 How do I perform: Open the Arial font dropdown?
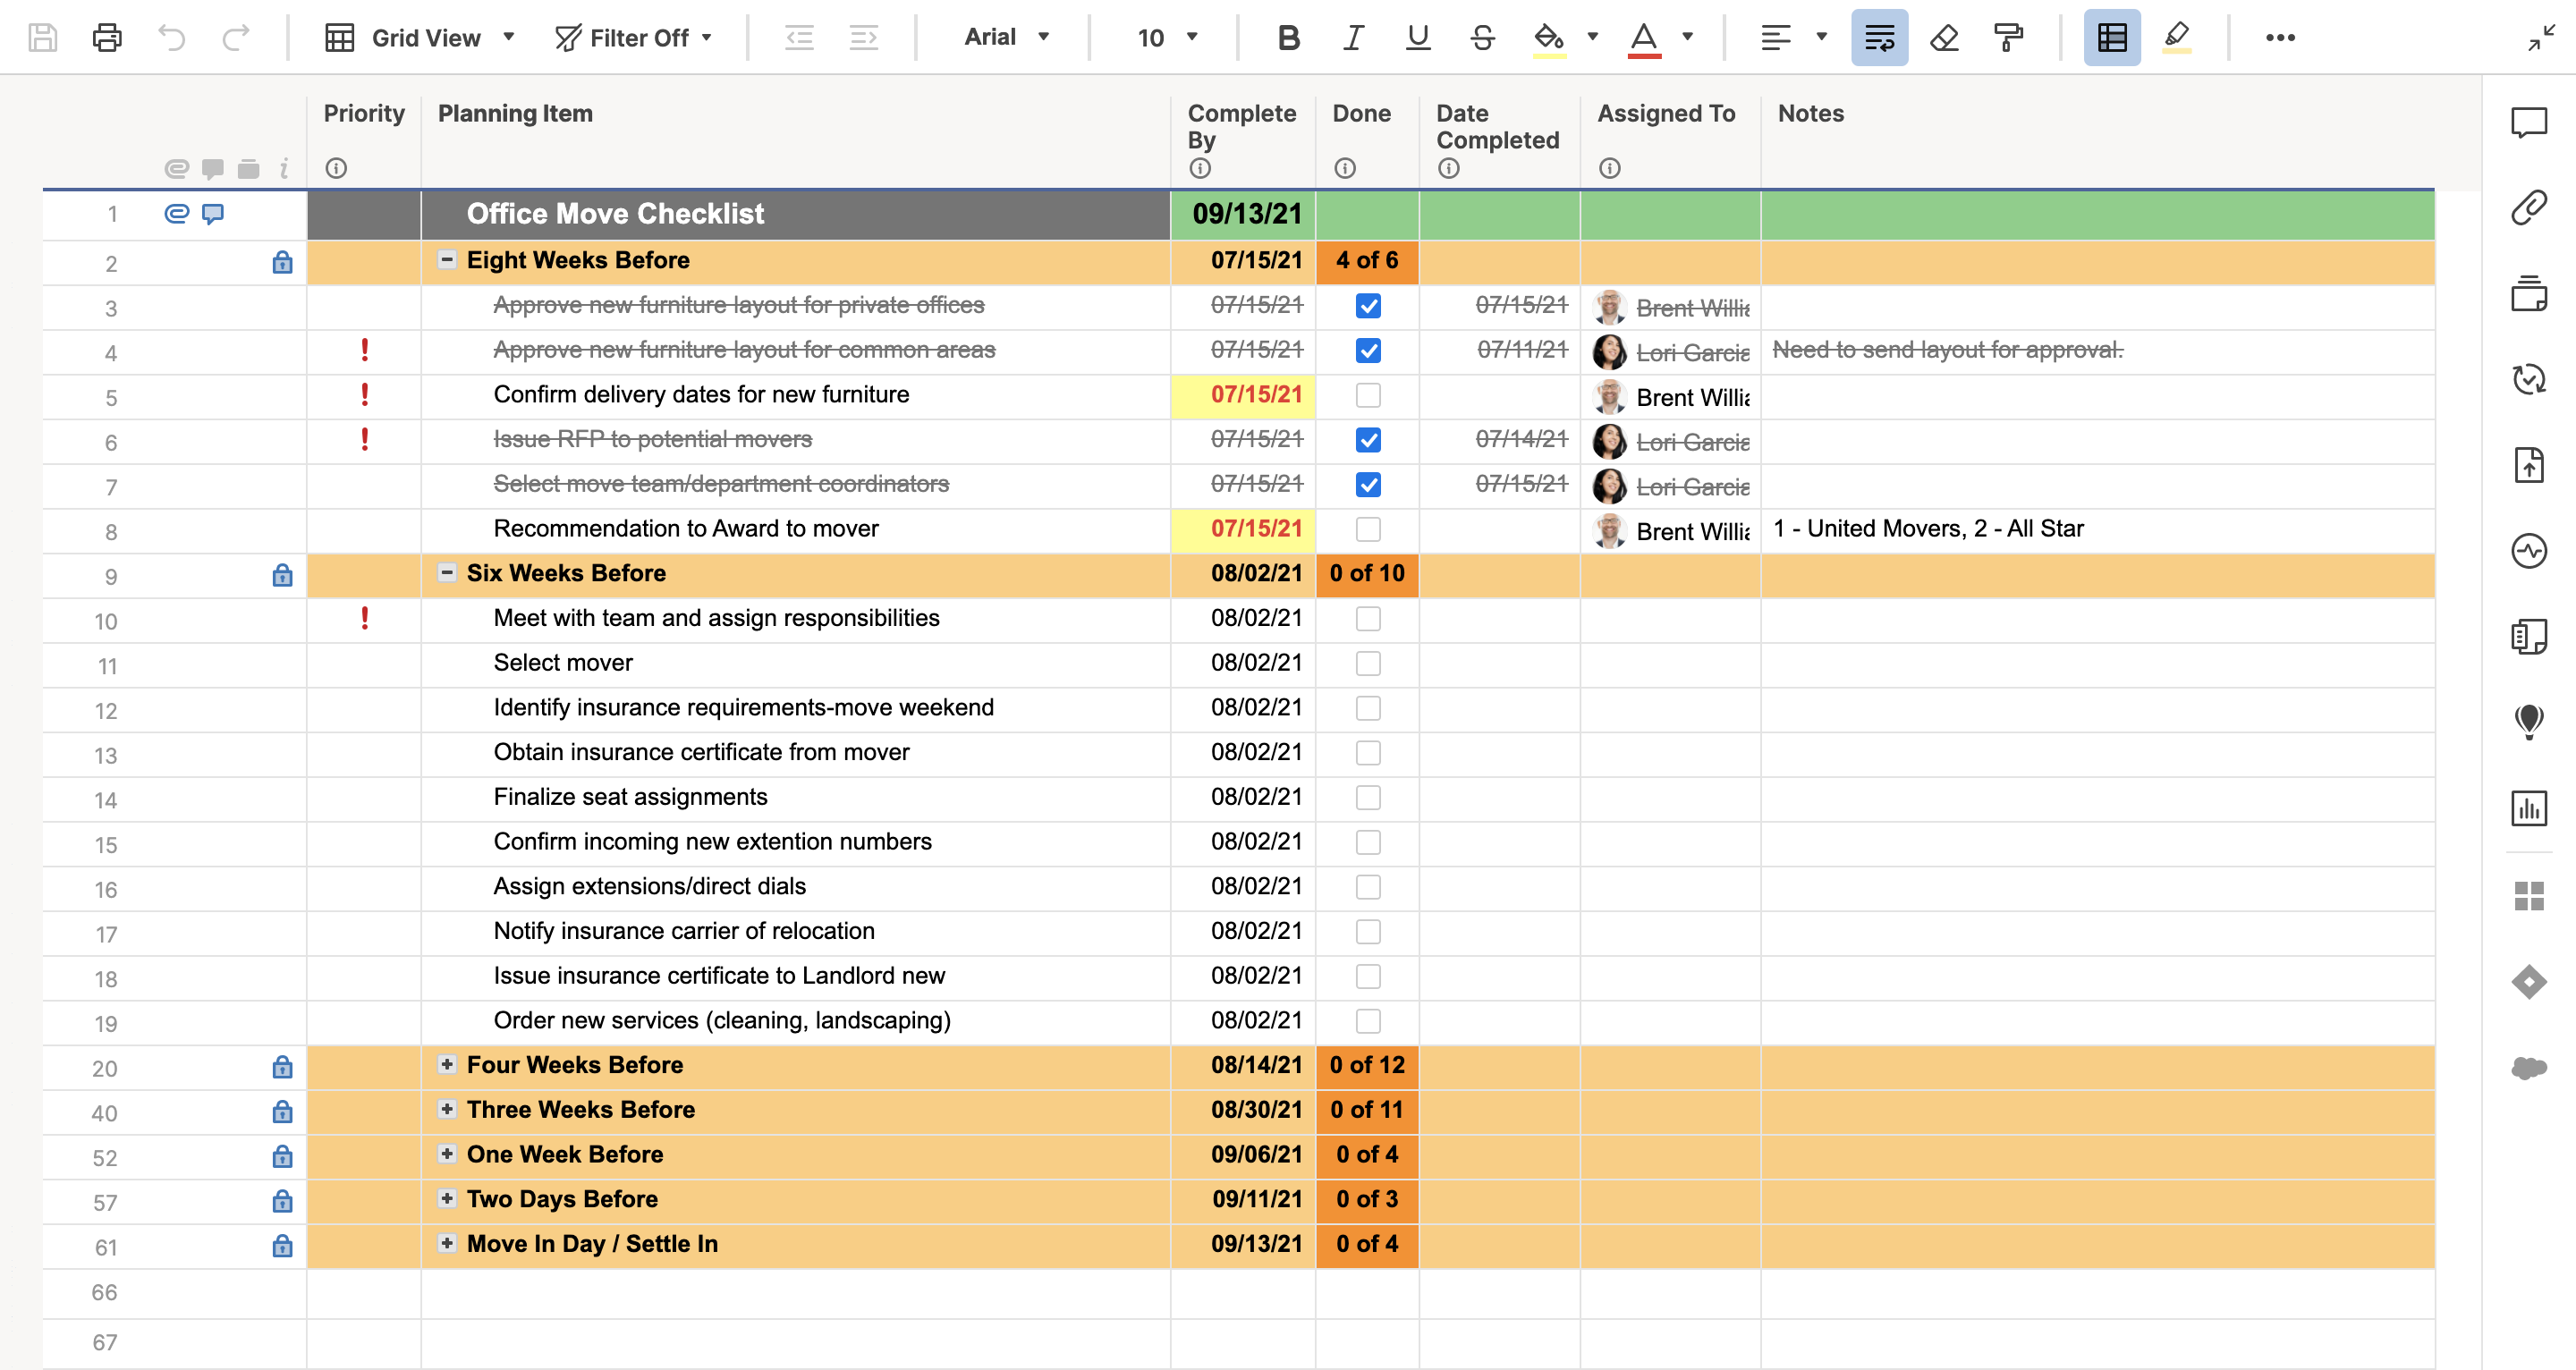pos(1006,38)
